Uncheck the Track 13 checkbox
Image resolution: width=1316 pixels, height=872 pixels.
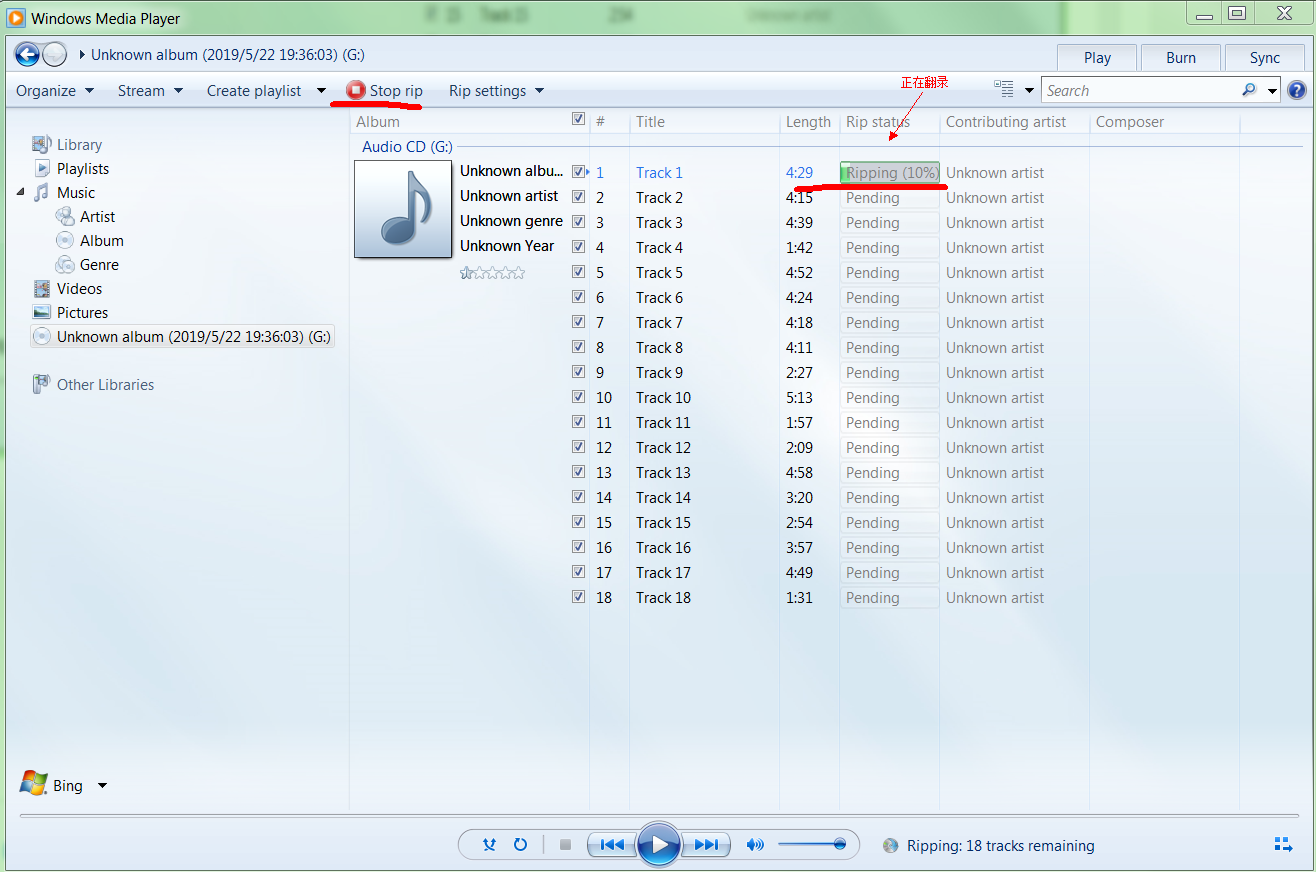[578, 472]
